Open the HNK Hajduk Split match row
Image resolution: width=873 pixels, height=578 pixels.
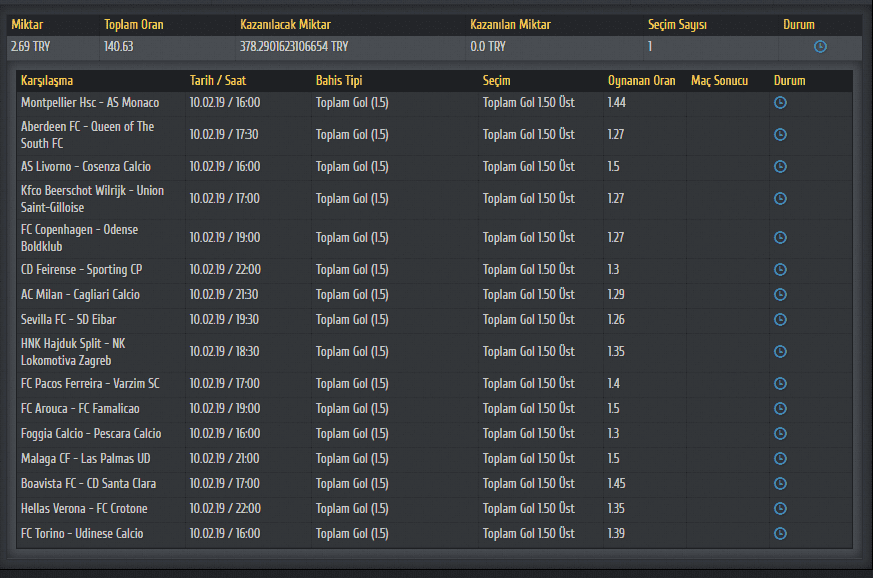tap(434, 352)
